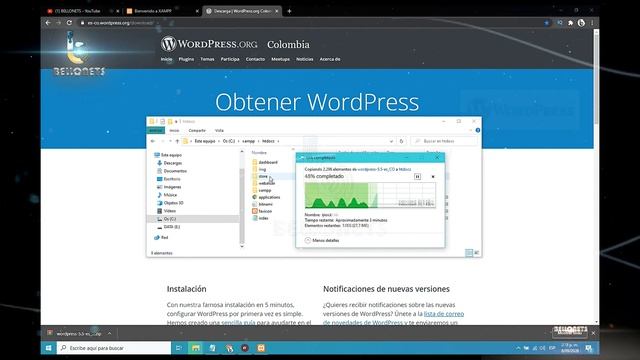This screenshot has width=640, height=360.
Task: Select Objetos 3D in navigation pane
Action: (170, 203)
